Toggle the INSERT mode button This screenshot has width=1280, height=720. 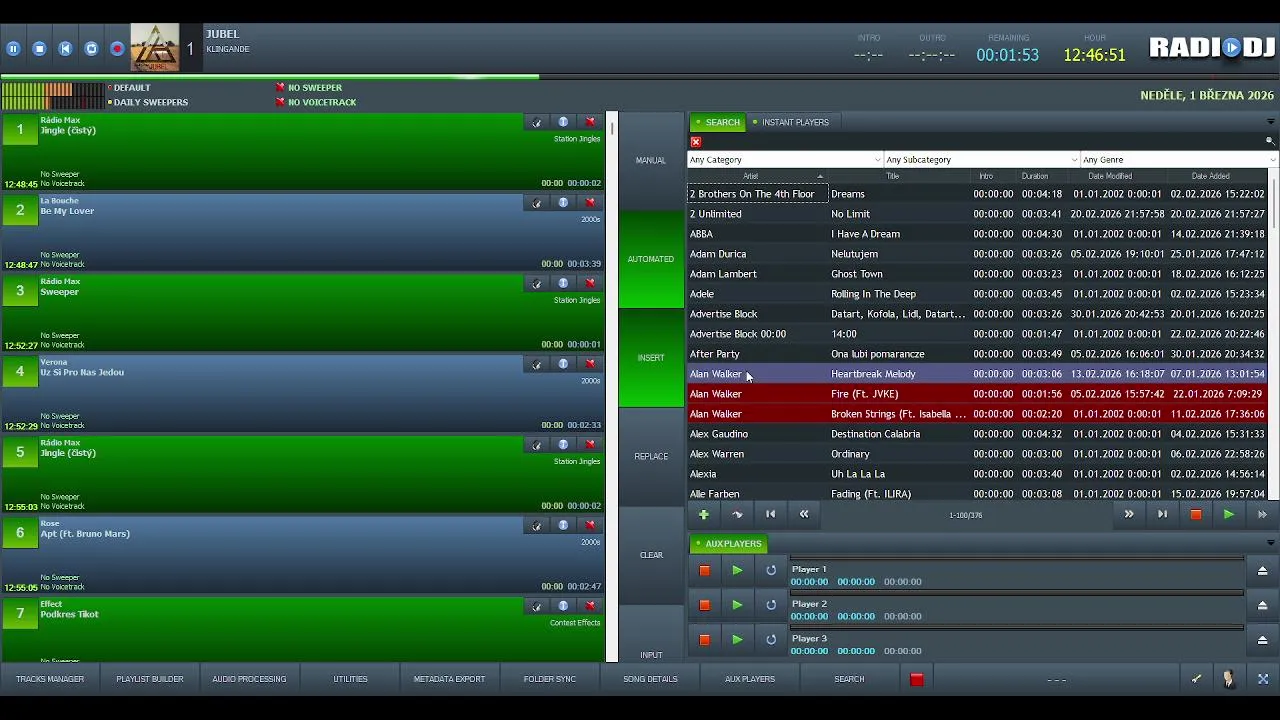651,358
